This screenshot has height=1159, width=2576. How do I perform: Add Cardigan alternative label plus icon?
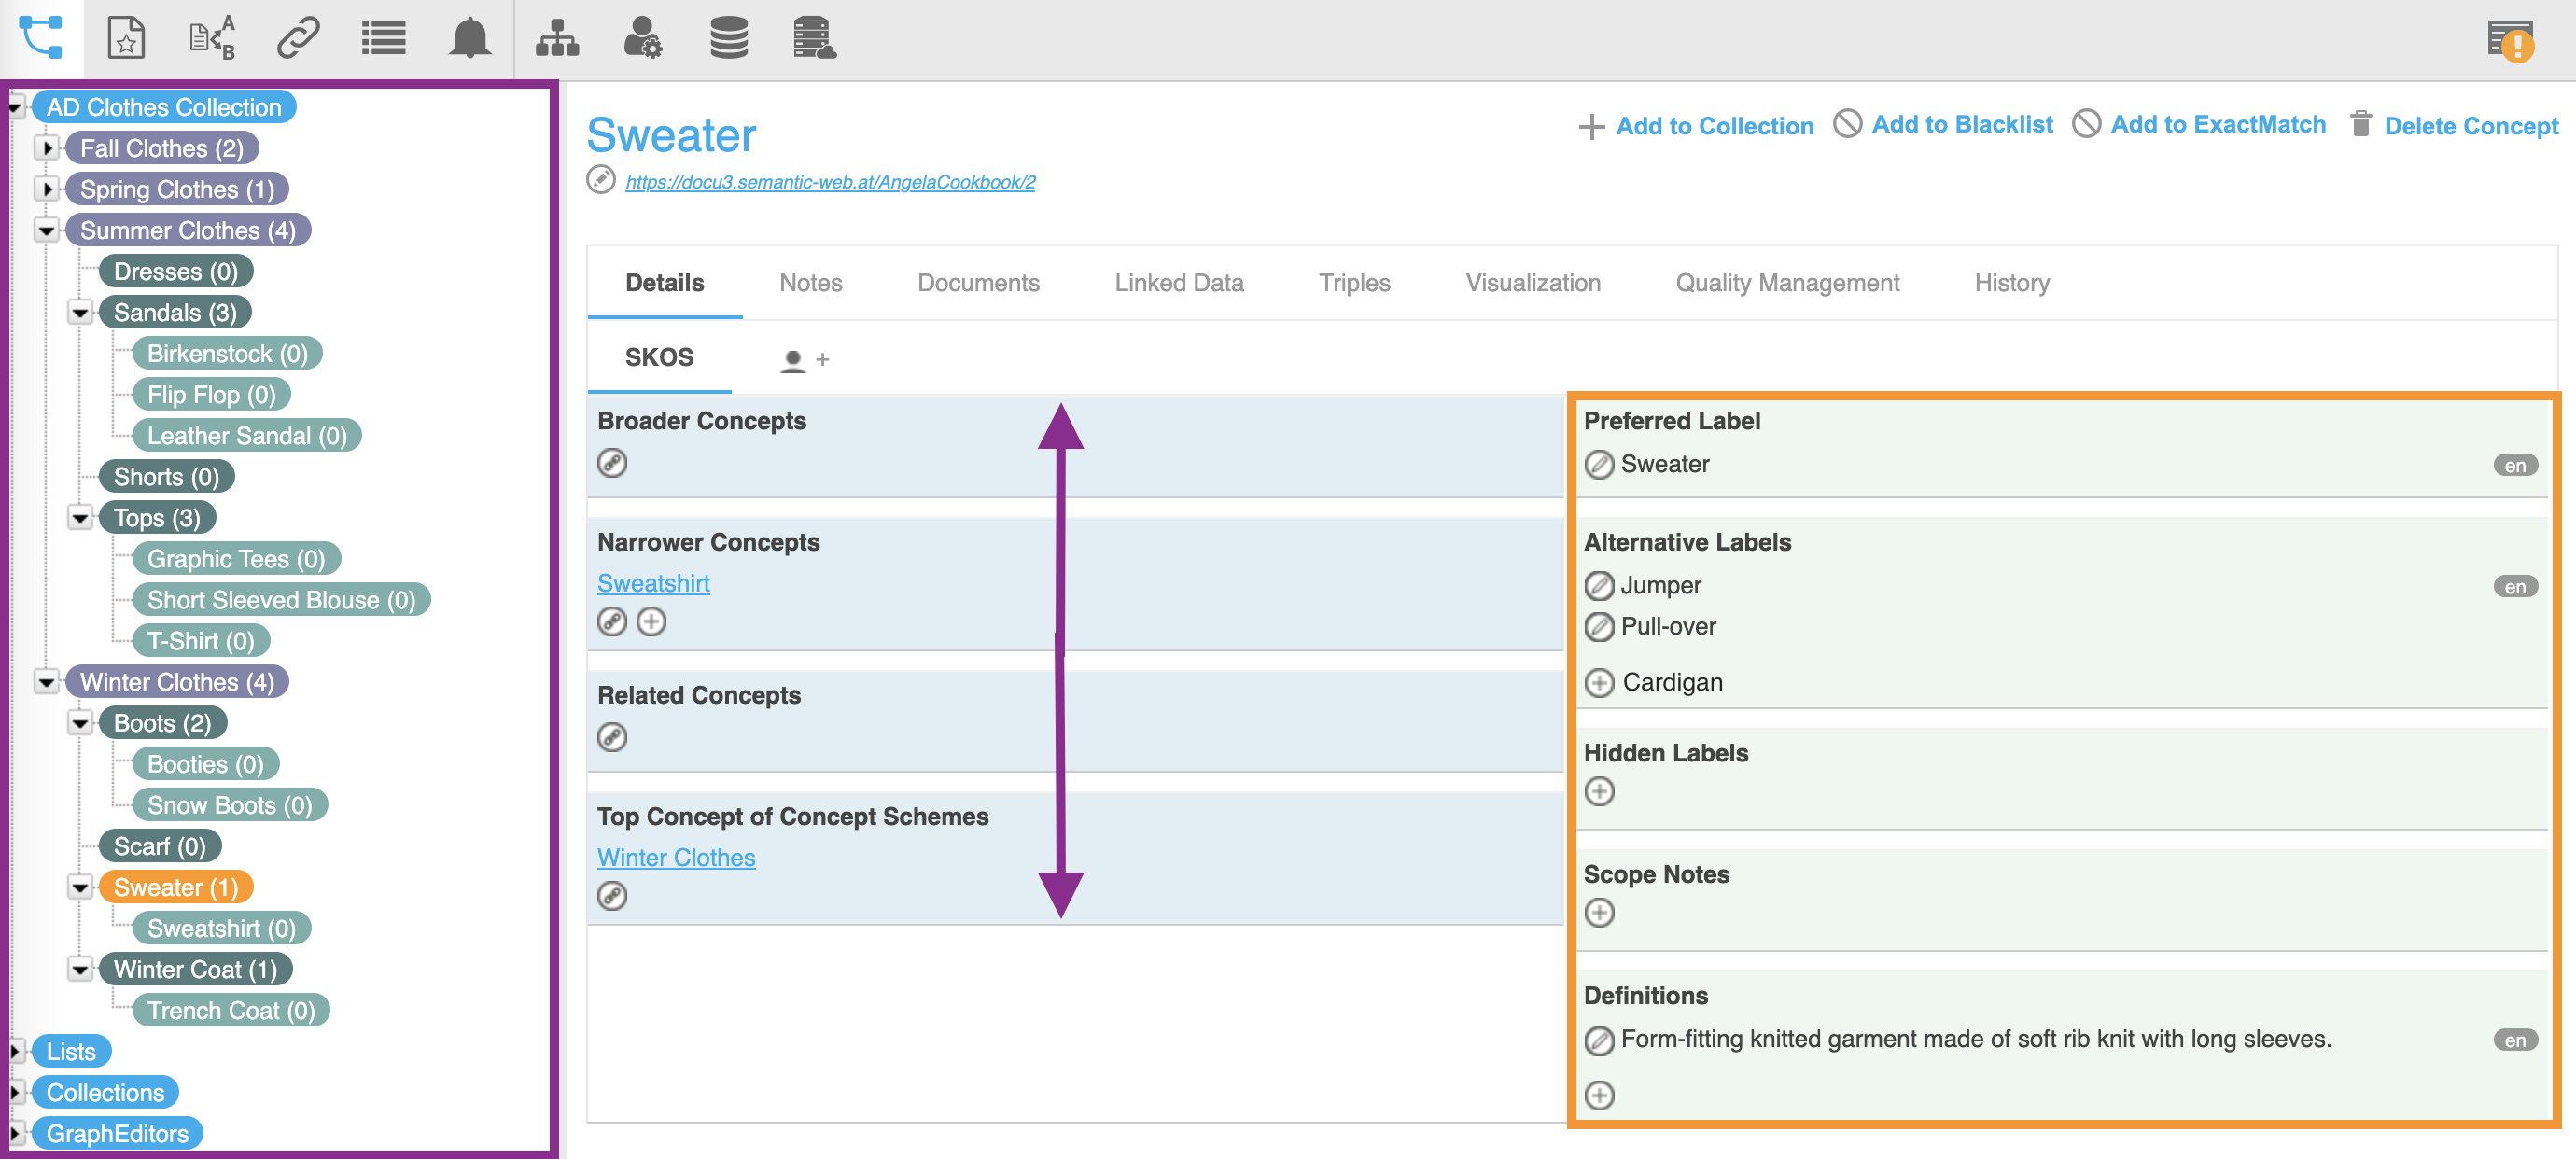point(1599,683)
